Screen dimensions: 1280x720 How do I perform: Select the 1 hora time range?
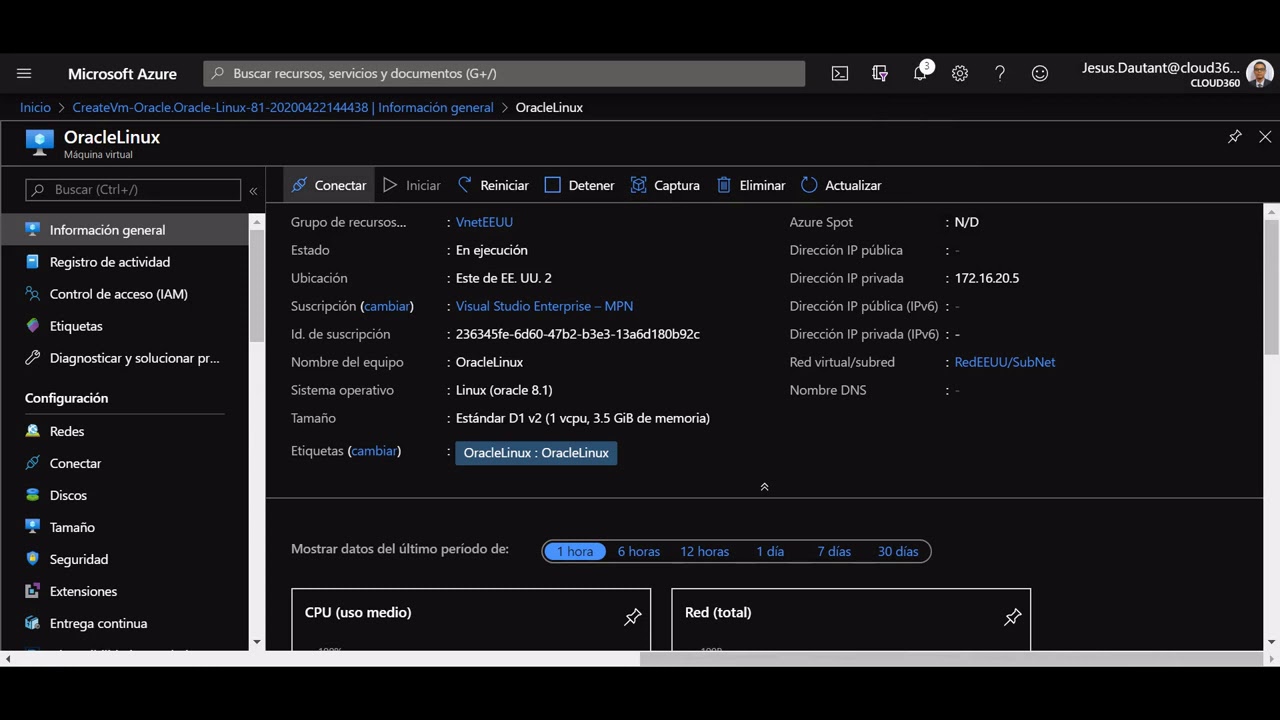point(575,551)
